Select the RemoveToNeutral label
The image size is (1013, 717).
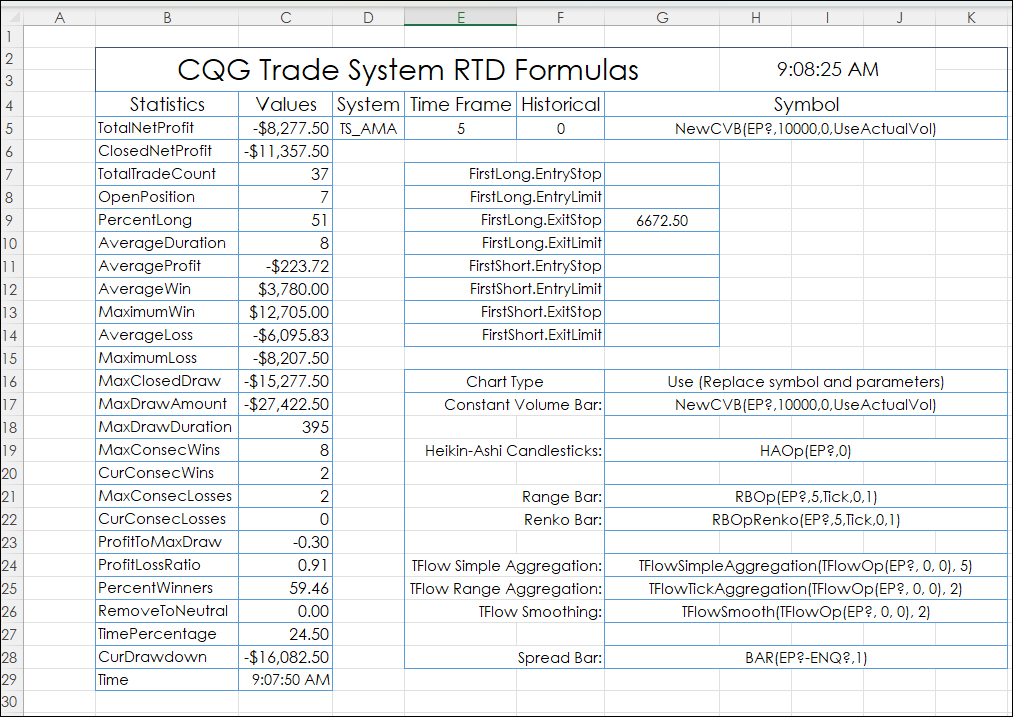pyautogui.click(x=167, y=612)
